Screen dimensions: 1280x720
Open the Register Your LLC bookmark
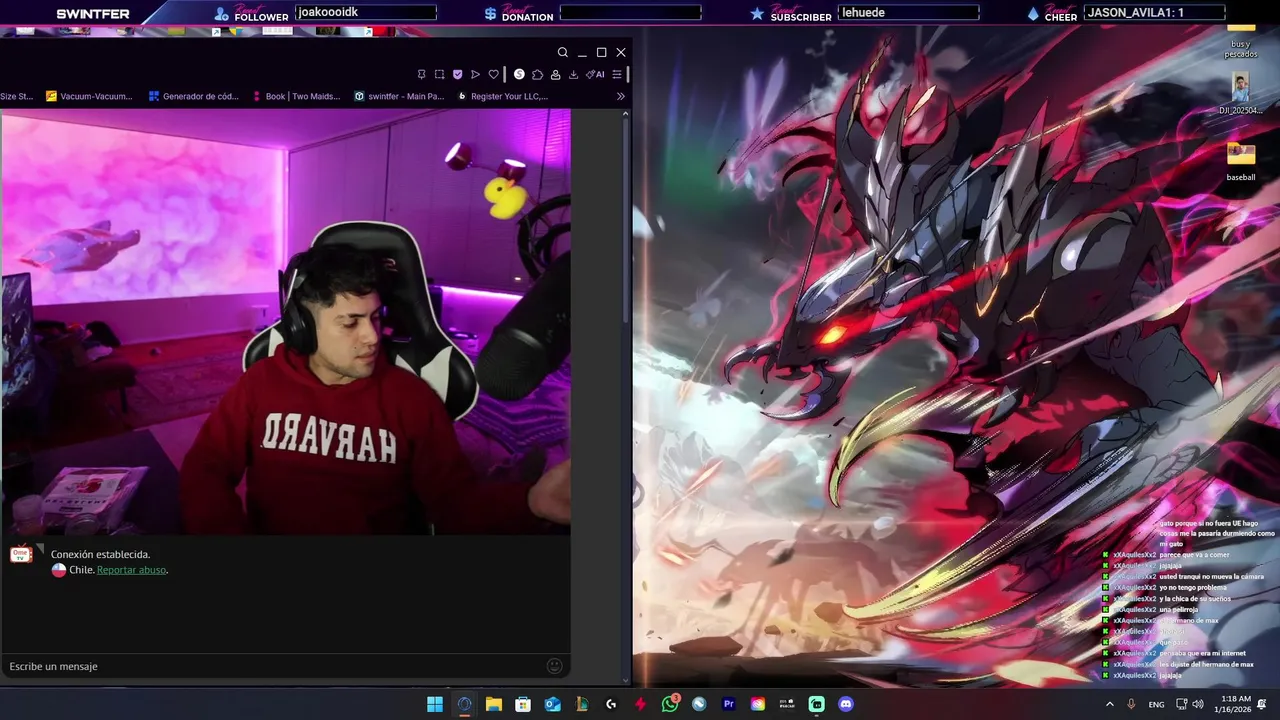[x=503, y=96]
